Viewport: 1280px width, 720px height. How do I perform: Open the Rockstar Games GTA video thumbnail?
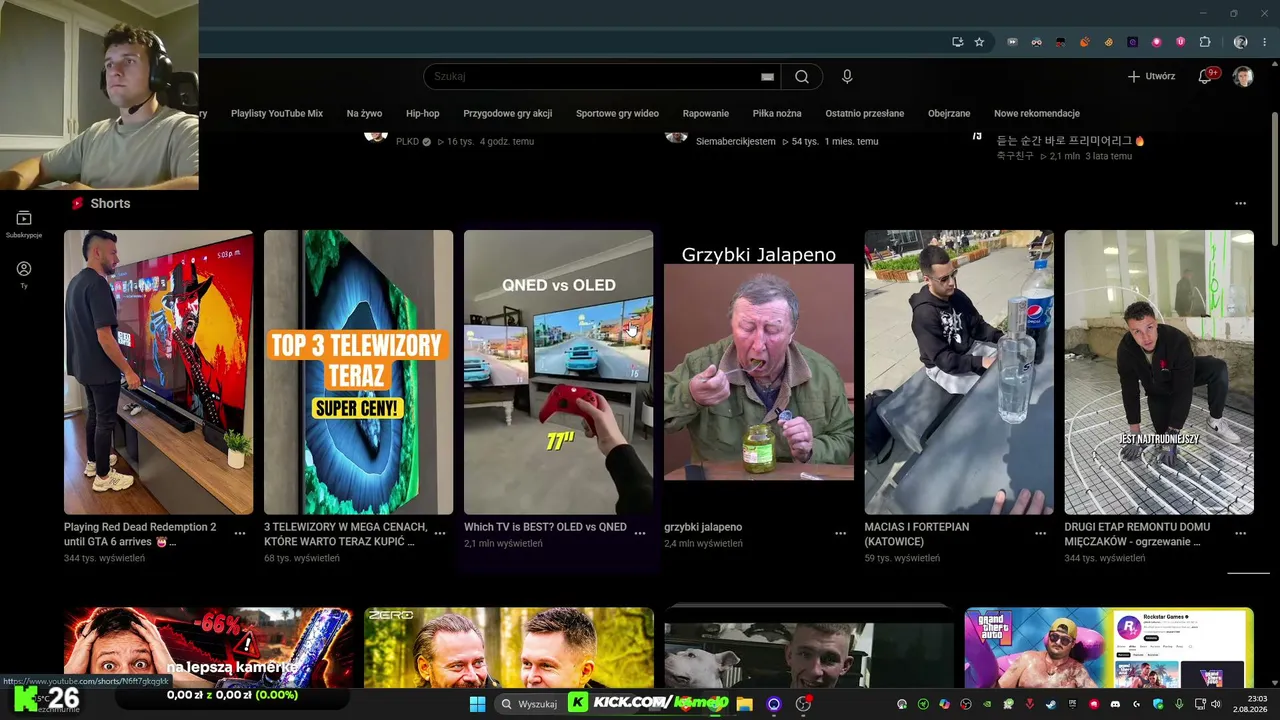coord(1109,647)
